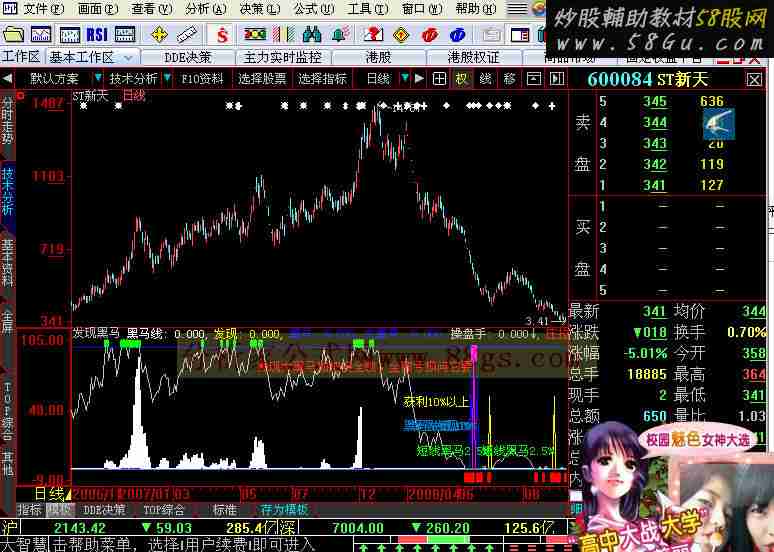Click the bird picture icon in sell panel
Viewport: 774px width, 552px height.
[719, 124]
